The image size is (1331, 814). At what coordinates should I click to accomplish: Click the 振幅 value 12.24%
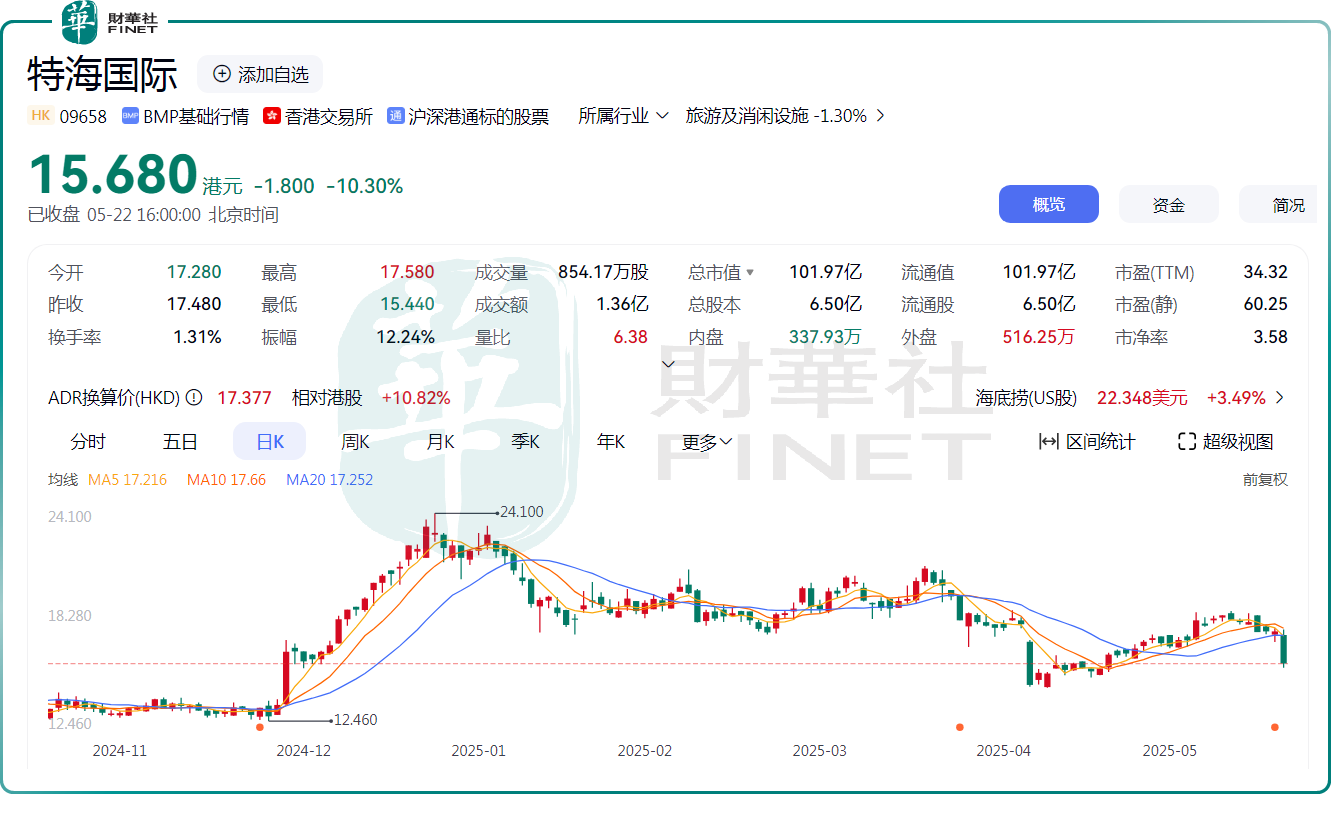pyautogui.click(x=406, y=338)
